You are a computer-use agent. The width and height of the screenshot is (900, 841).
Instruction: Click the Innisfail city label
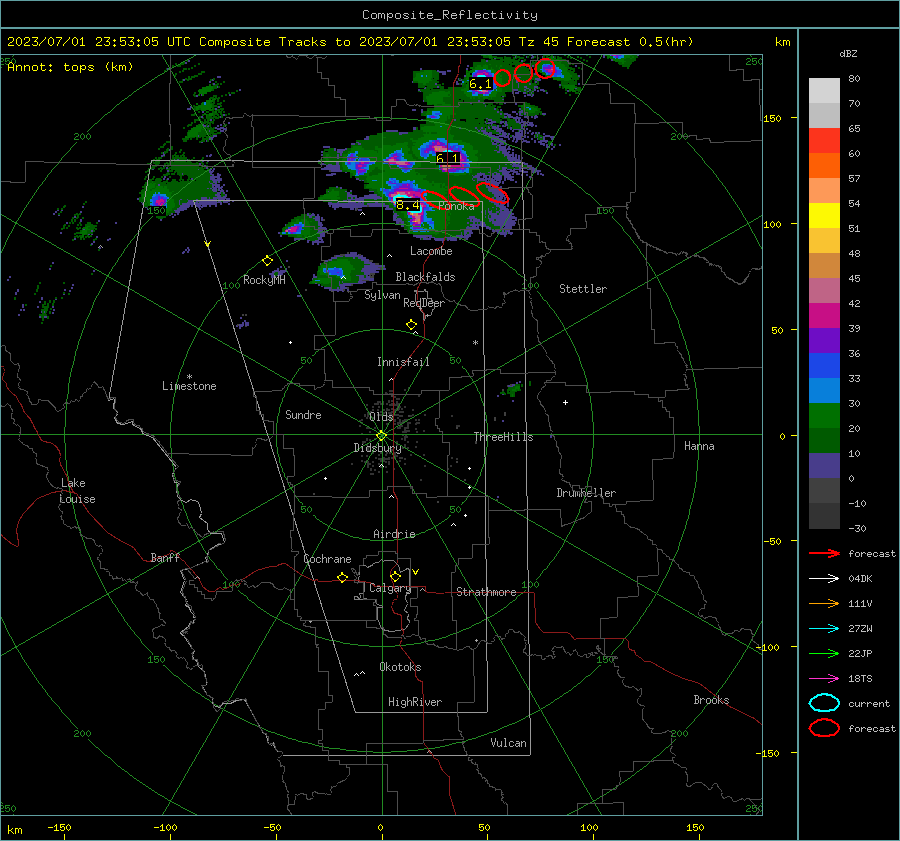pyautogui.click(x=403, y=362)
